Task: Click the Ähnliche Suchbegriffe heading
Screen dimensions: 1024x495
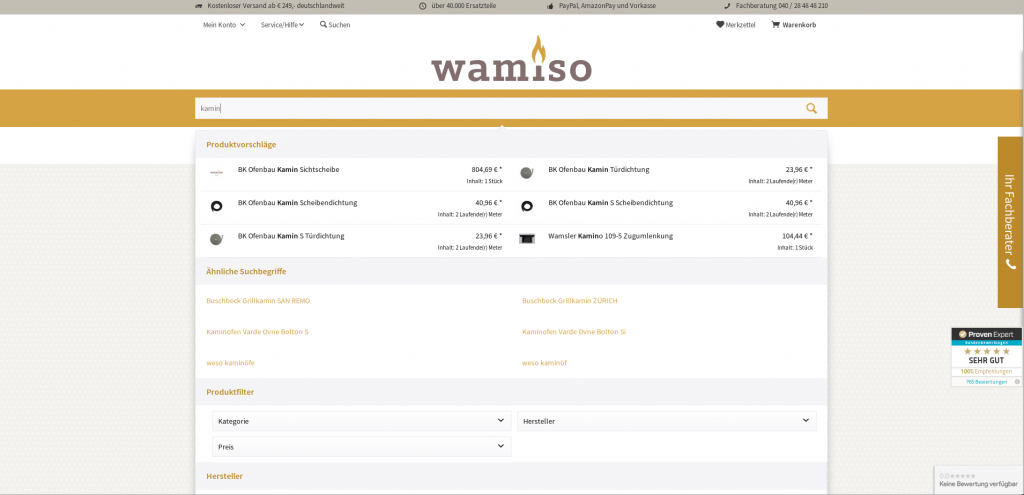Action: 246,271
